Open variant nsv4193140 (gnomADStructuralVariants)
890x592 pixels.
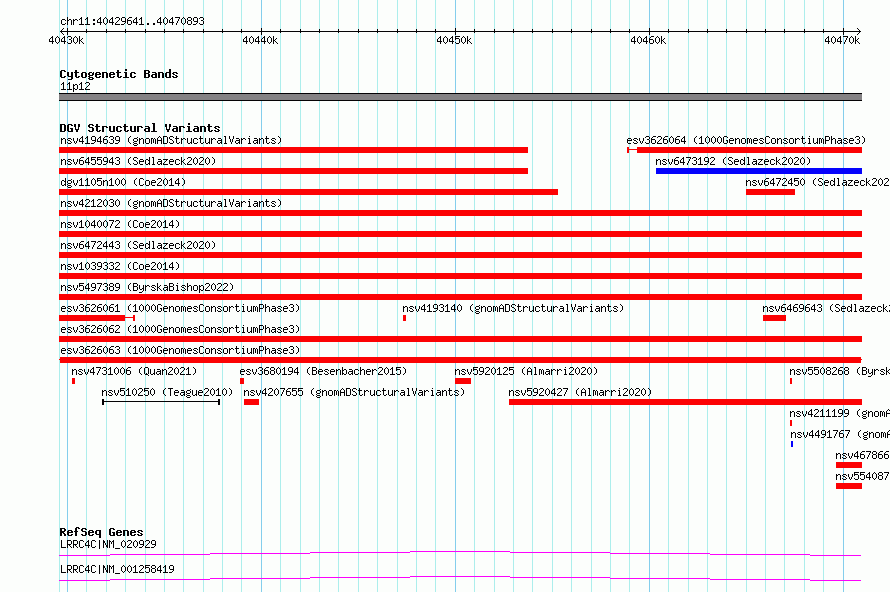coord(513,308)
